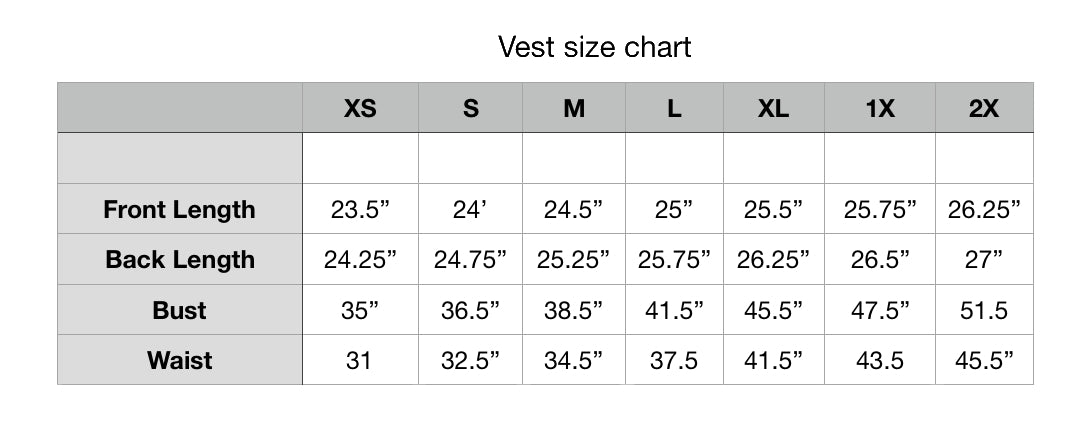Screen dimensions: 1092x433
Task: Select the 2X bust value 51.5
Action: click(984, 310)
